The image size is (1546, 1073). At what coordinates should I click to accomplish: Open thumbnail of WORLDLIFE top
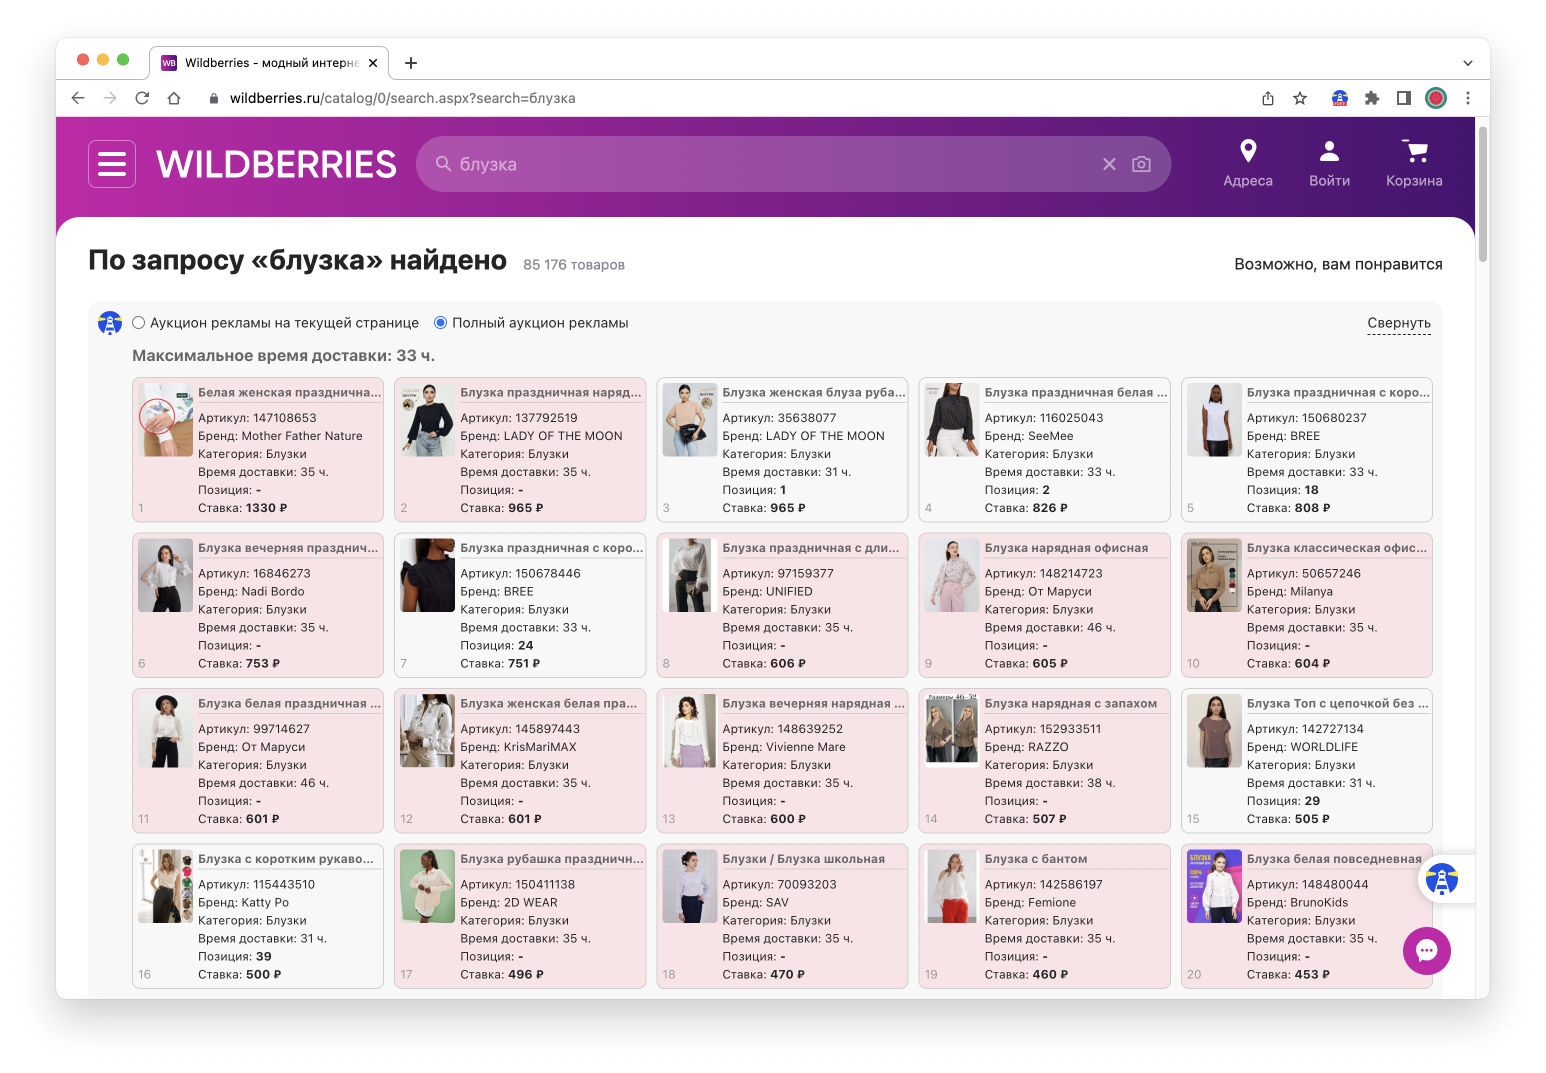(x=1214, y=731)
